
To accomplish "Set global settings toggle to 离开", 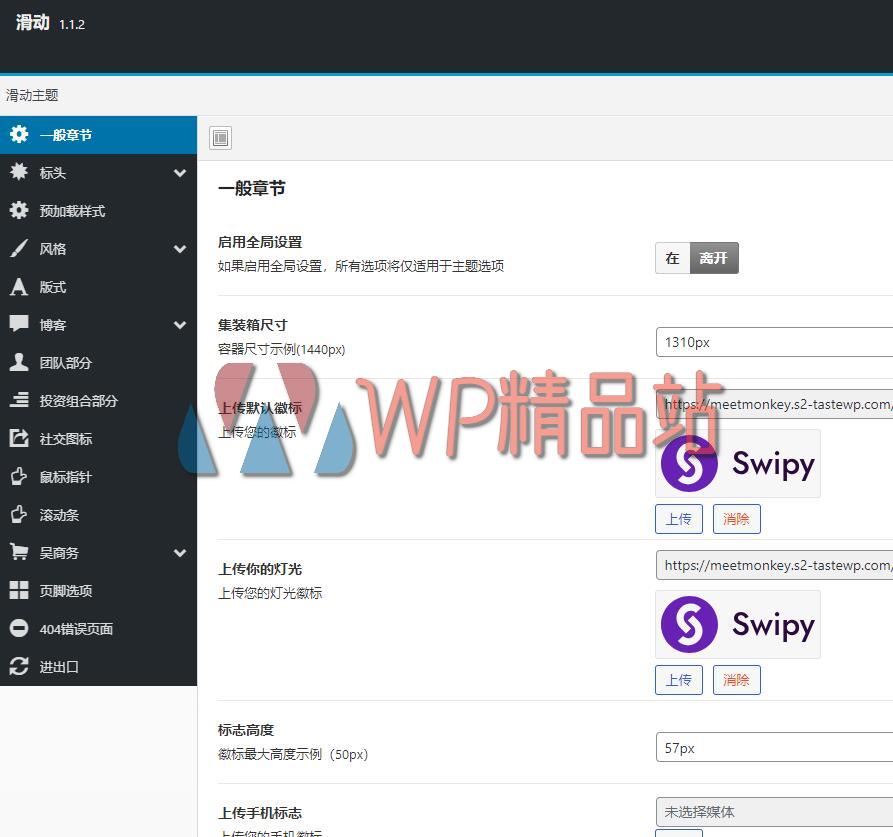I will coord(714,258).
